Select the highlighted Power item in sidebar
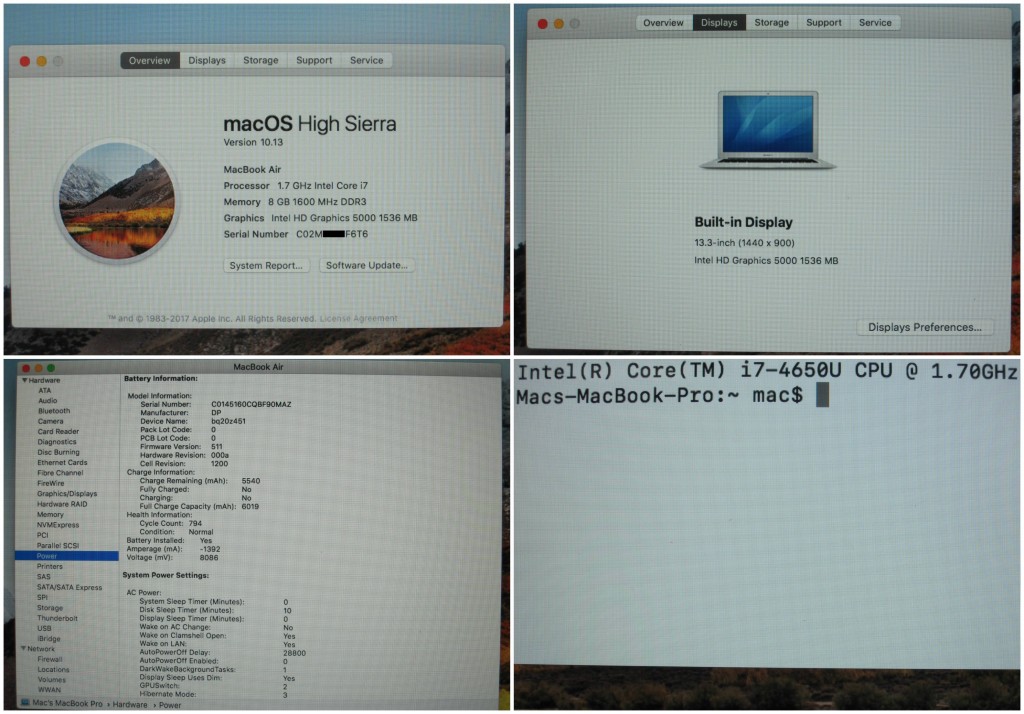 [67, 556]
